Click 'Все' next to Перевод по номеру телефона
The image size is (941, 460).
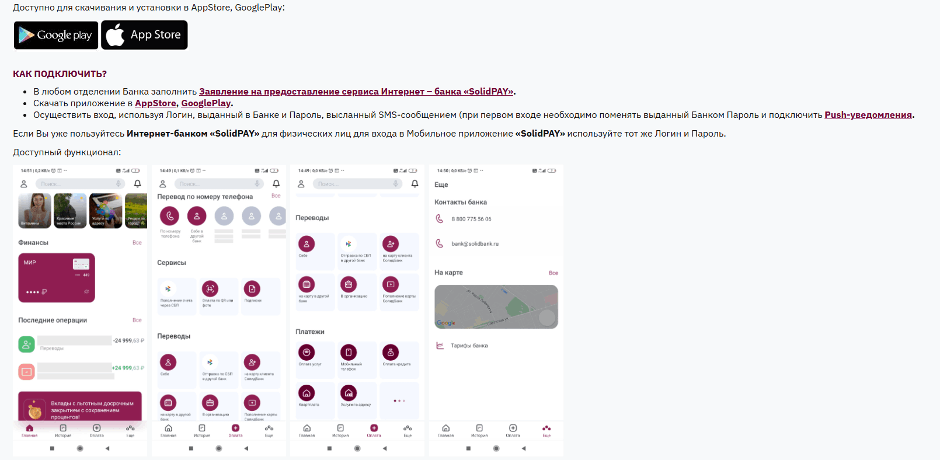(x=275, y=196)
